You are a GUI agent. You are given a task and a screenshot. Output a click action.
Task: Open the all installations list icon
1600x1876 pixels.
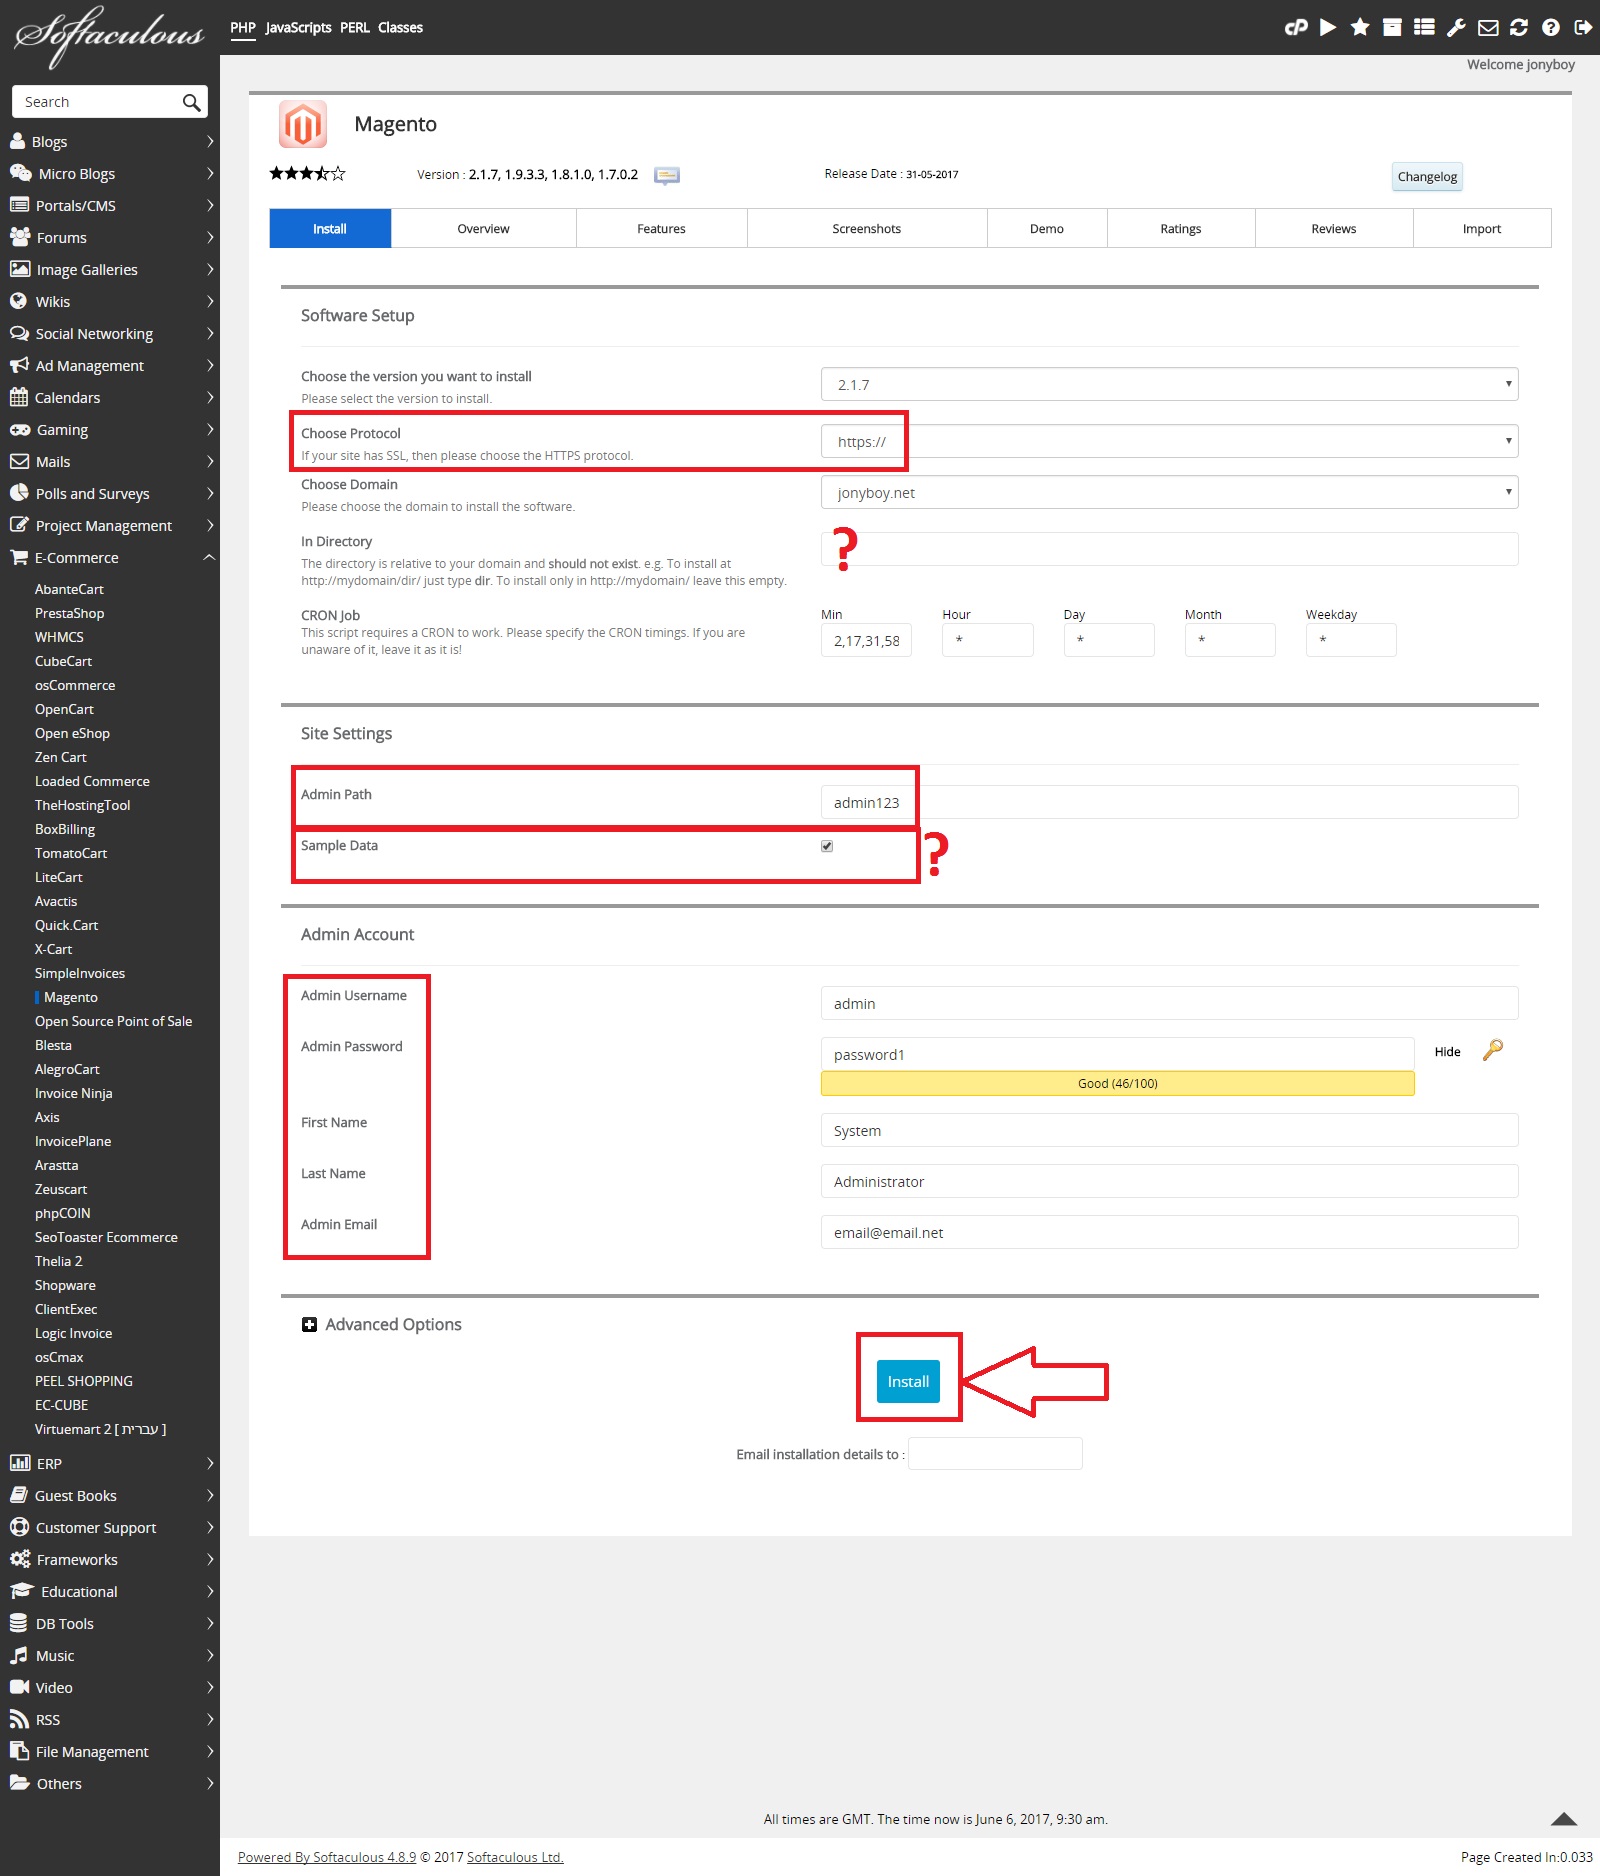click(x=1424, y=27)
